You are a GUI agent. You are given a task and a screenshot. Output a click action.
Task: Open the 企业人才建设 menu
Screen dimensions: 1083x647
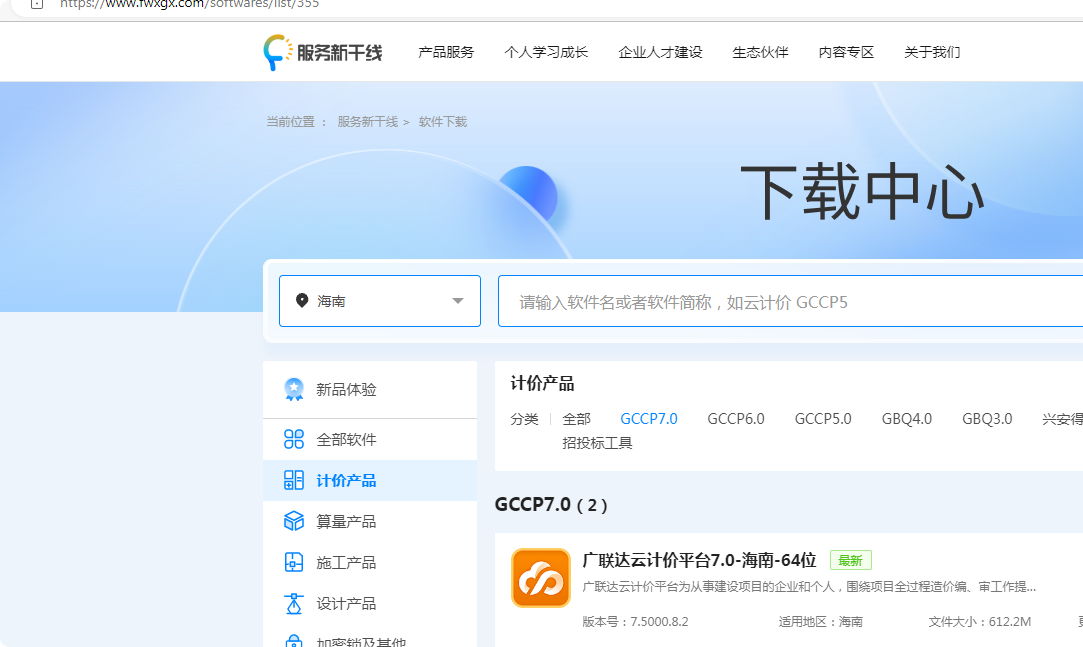pyautogui.click(x=660, y=52)
